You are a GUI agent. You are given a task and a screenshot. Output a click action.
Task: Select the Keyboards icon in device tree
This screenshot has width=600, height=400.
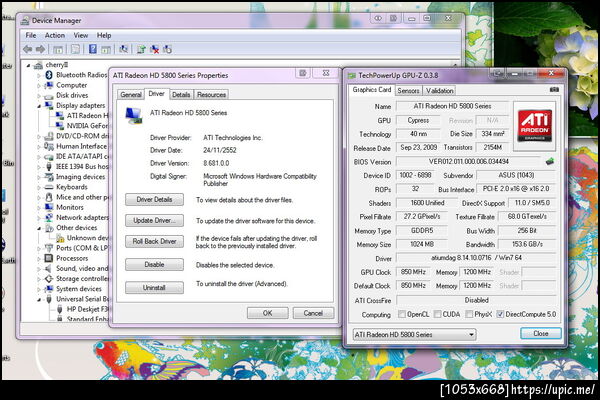(x=49, y=187)
